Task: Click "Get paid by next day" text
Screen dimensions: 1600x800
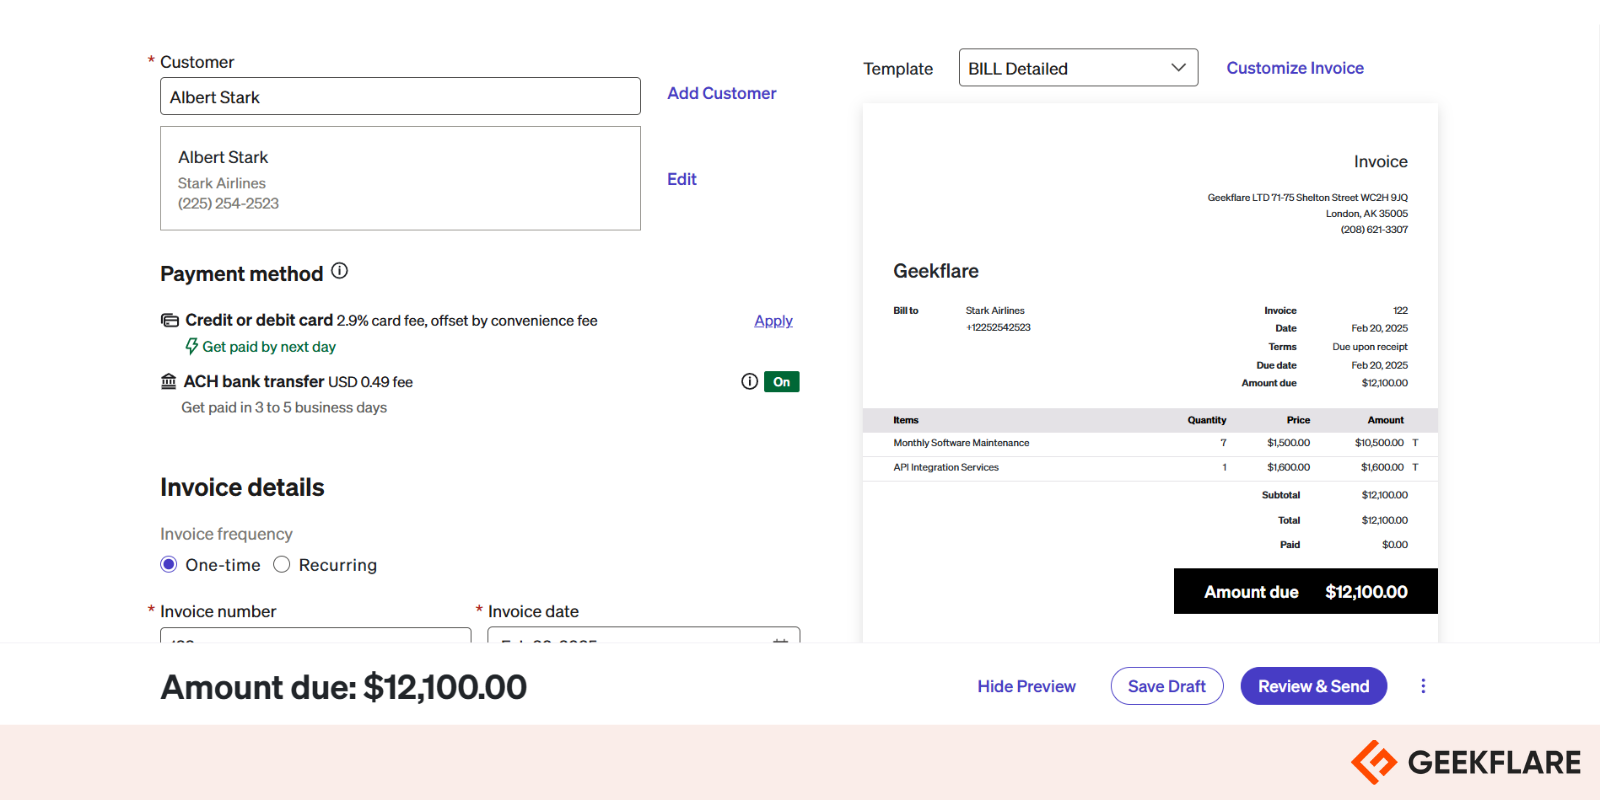Action: pos(269,347)
